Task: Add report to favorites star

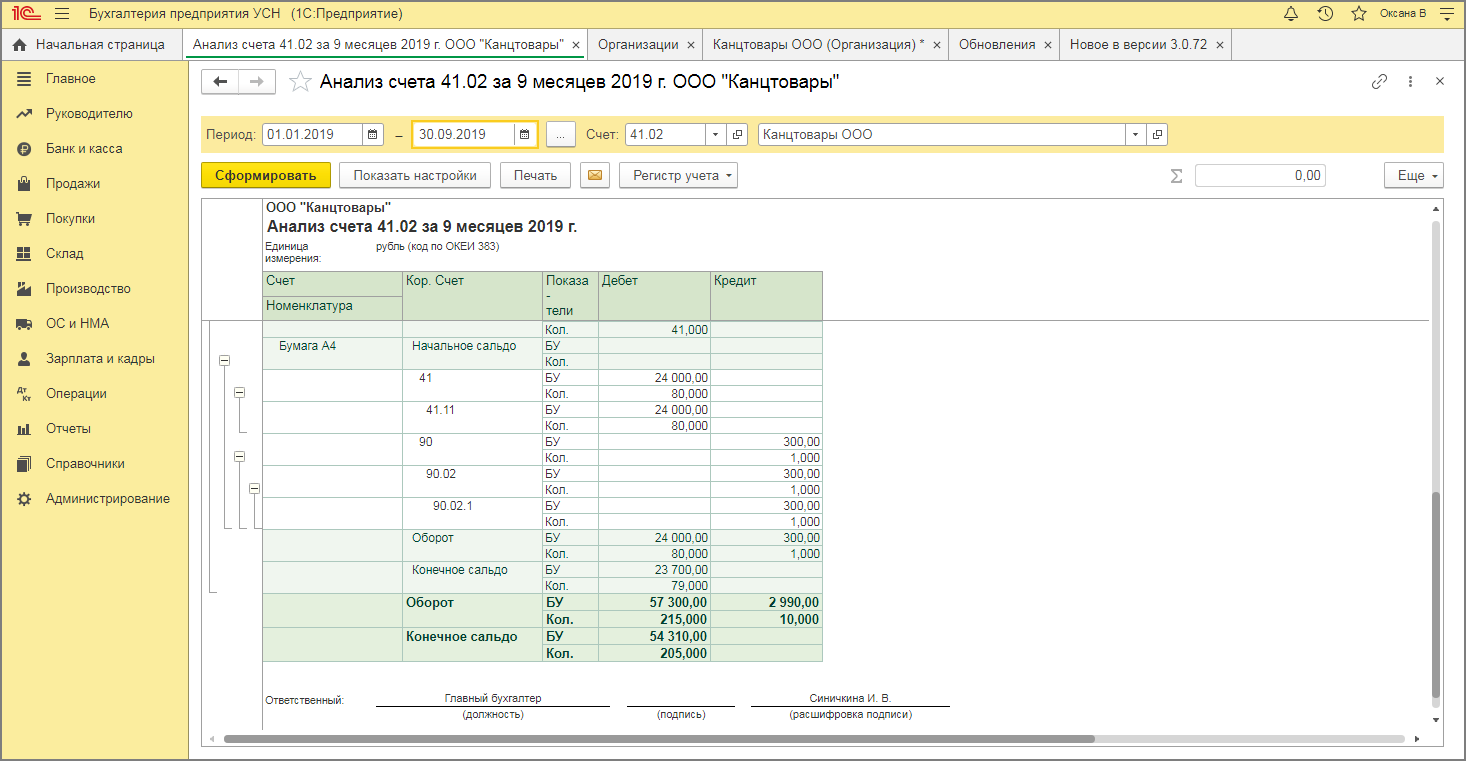Action: click(299, 82)
